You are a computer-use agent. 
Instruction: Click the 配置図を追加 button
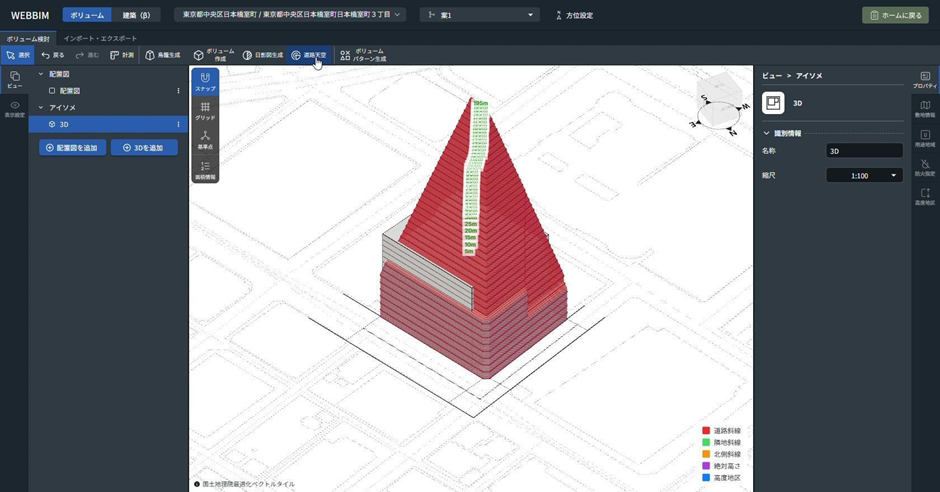tap(72, 147)
